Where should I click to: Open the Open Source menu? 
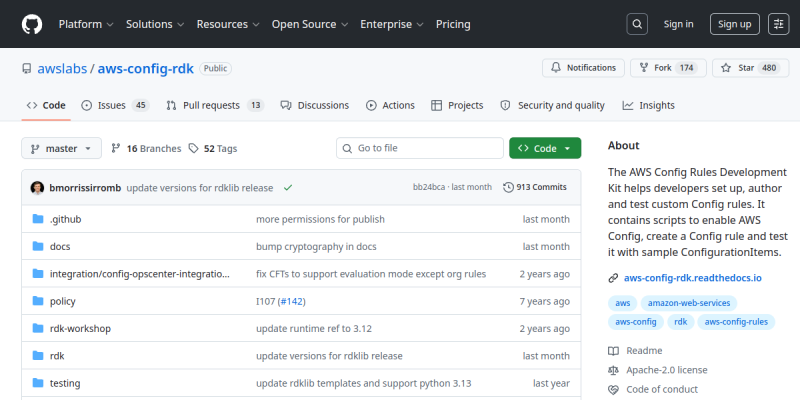click(310, 24)
